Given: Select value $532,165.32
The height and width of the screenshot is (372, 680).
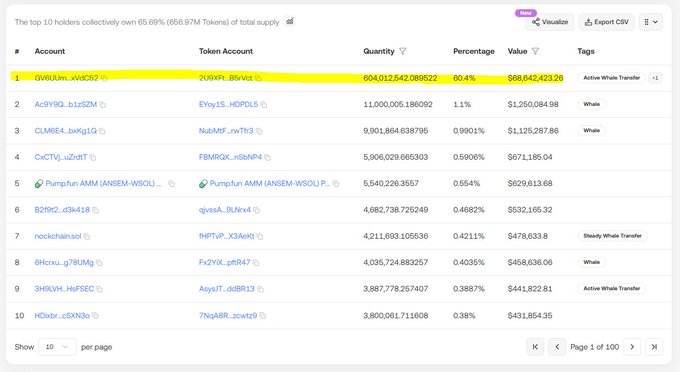Looking at the screenshot, I should coord(530,210).
